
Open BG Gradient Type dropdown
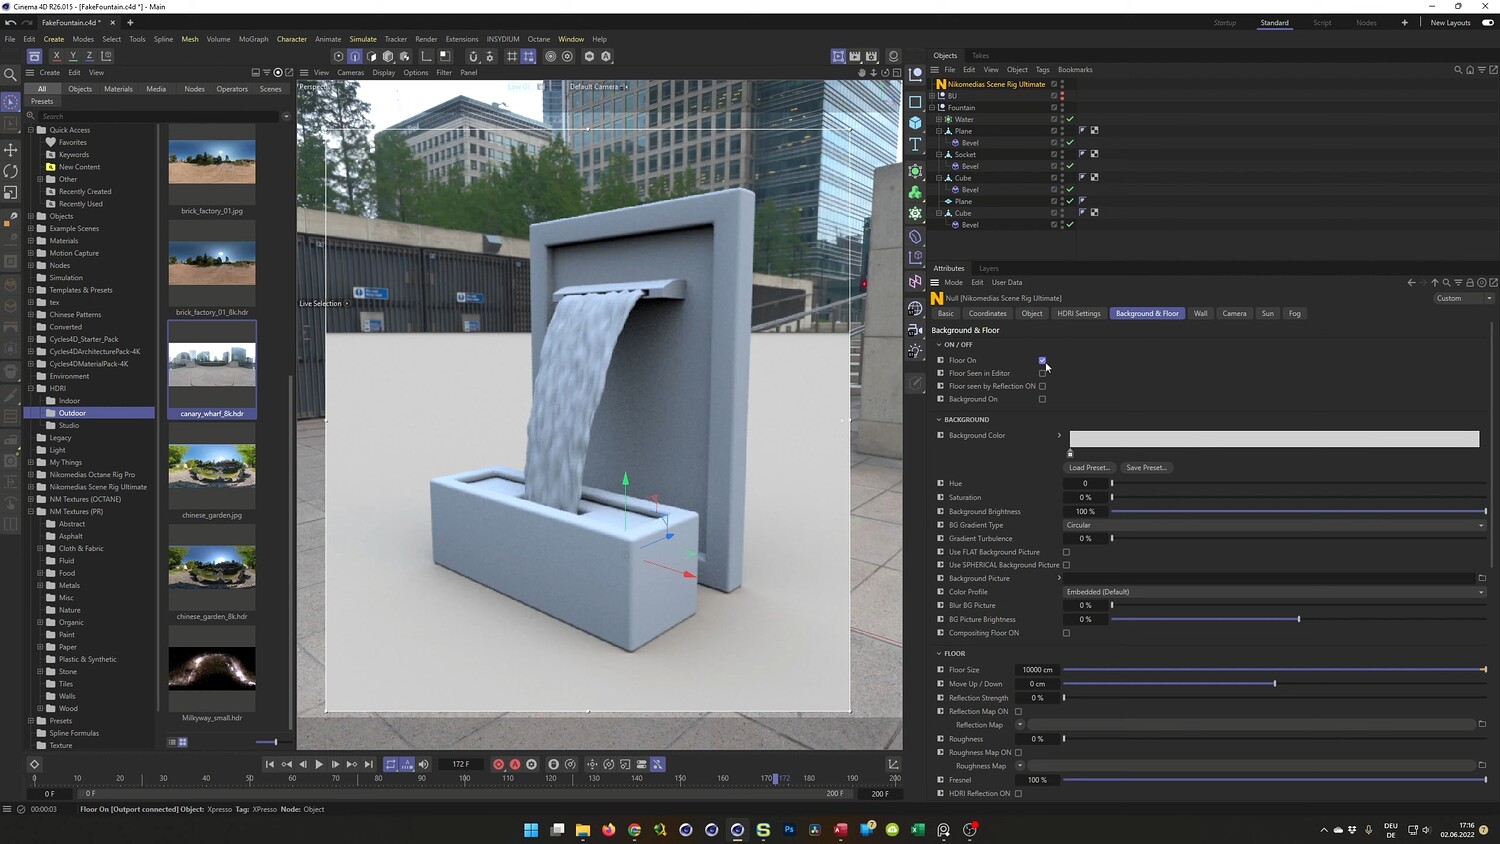(1275, 525)
